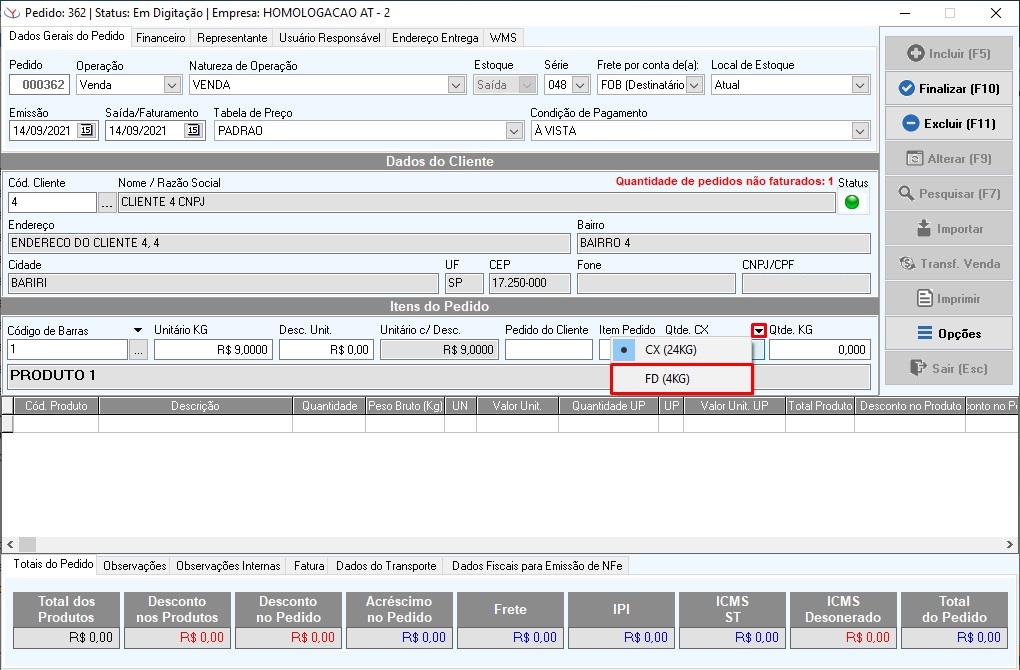Click the Finalizar (F10) checkmark button

[x=948, y=89]
